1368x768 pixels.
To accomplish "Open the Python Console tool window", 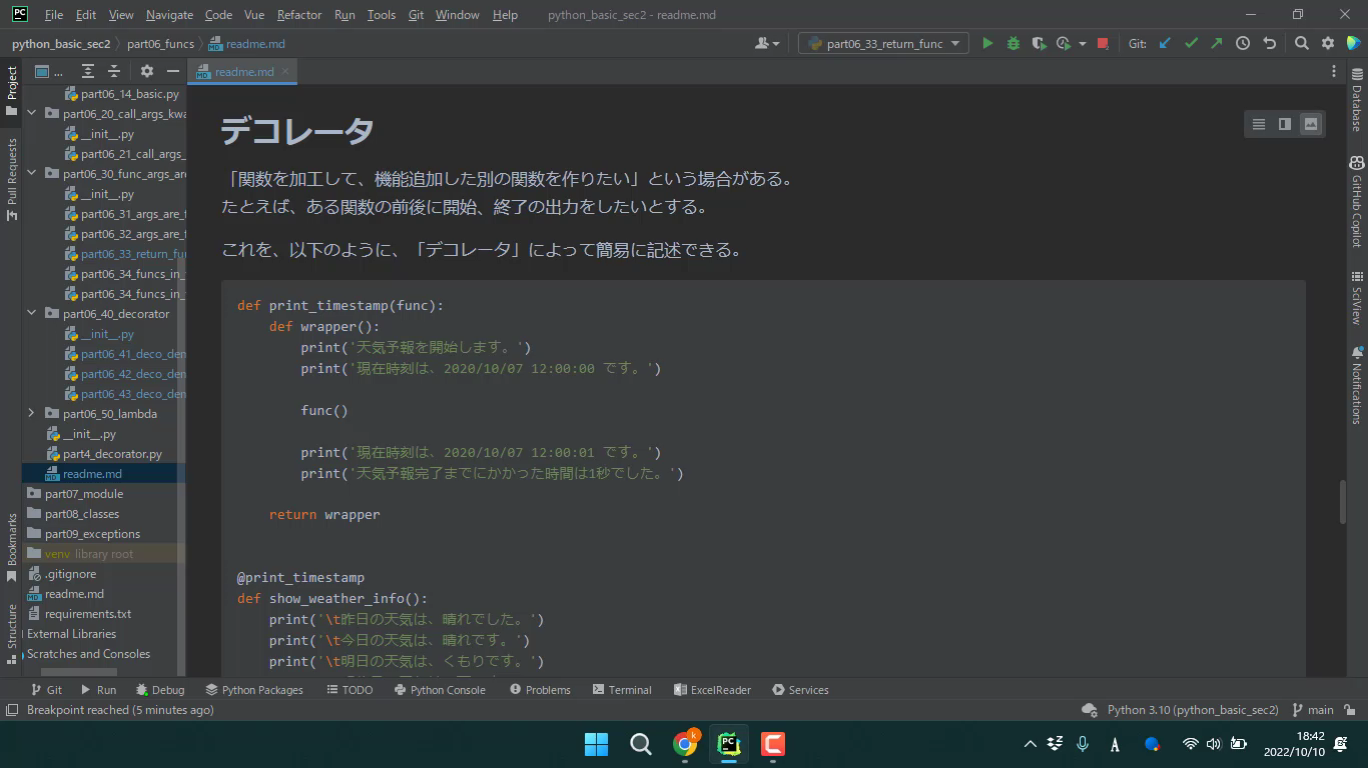I will pyautogui.click(x=439, y=690).
